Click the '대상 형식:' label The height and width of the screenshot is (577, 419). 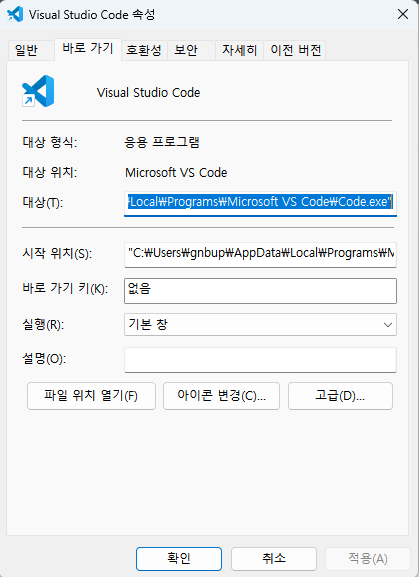[x=50, y=142]
